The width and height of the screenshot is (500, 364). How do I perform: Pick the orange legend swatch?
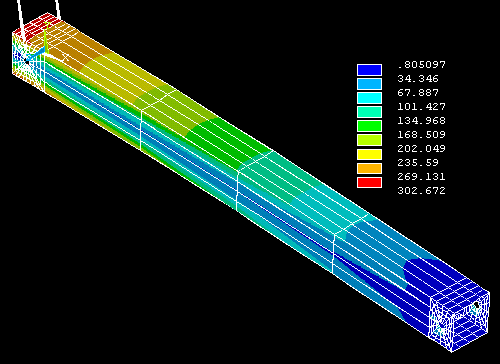click(x=369, y=168)
